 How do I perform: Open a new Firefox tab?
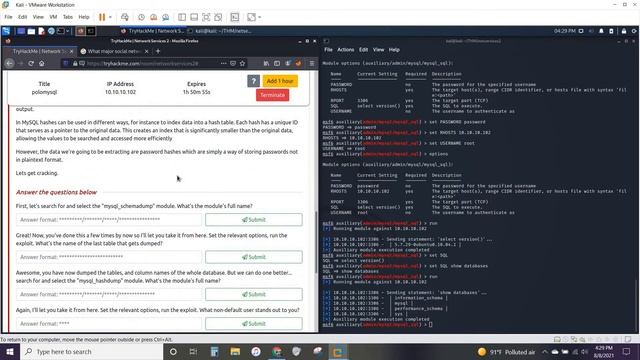coord(158,51)
